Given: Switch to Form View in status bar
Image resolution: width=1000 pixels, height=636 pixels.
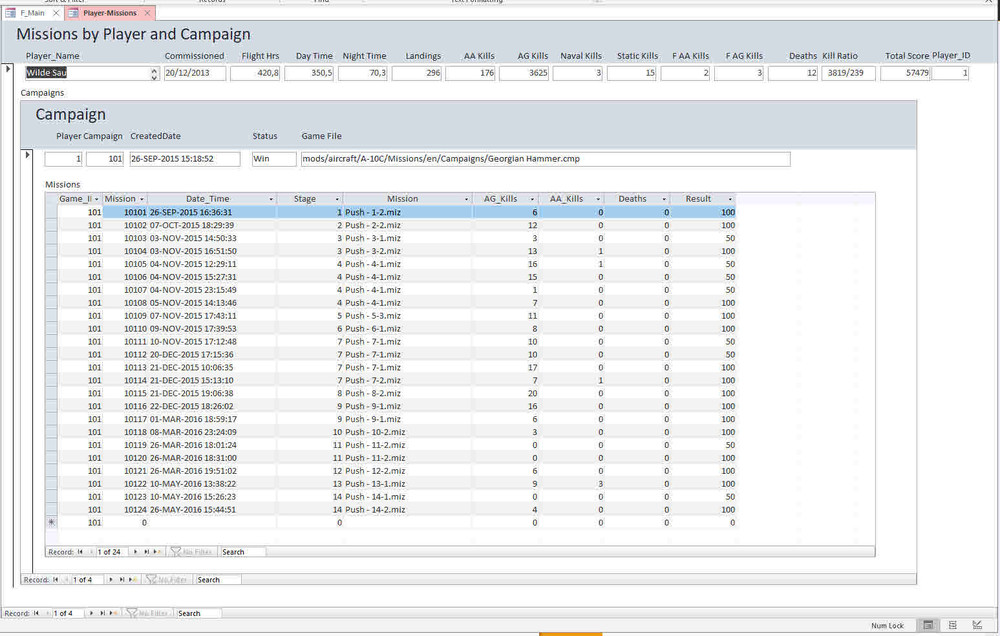Looking at the screenshot, I should (x=929, y=625).
